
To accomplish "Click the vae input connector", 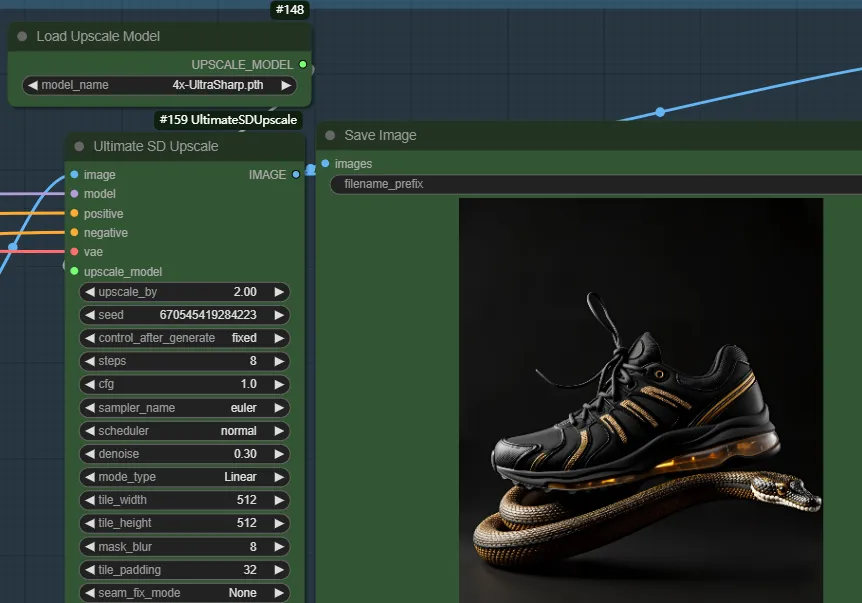I will (74, 252).
